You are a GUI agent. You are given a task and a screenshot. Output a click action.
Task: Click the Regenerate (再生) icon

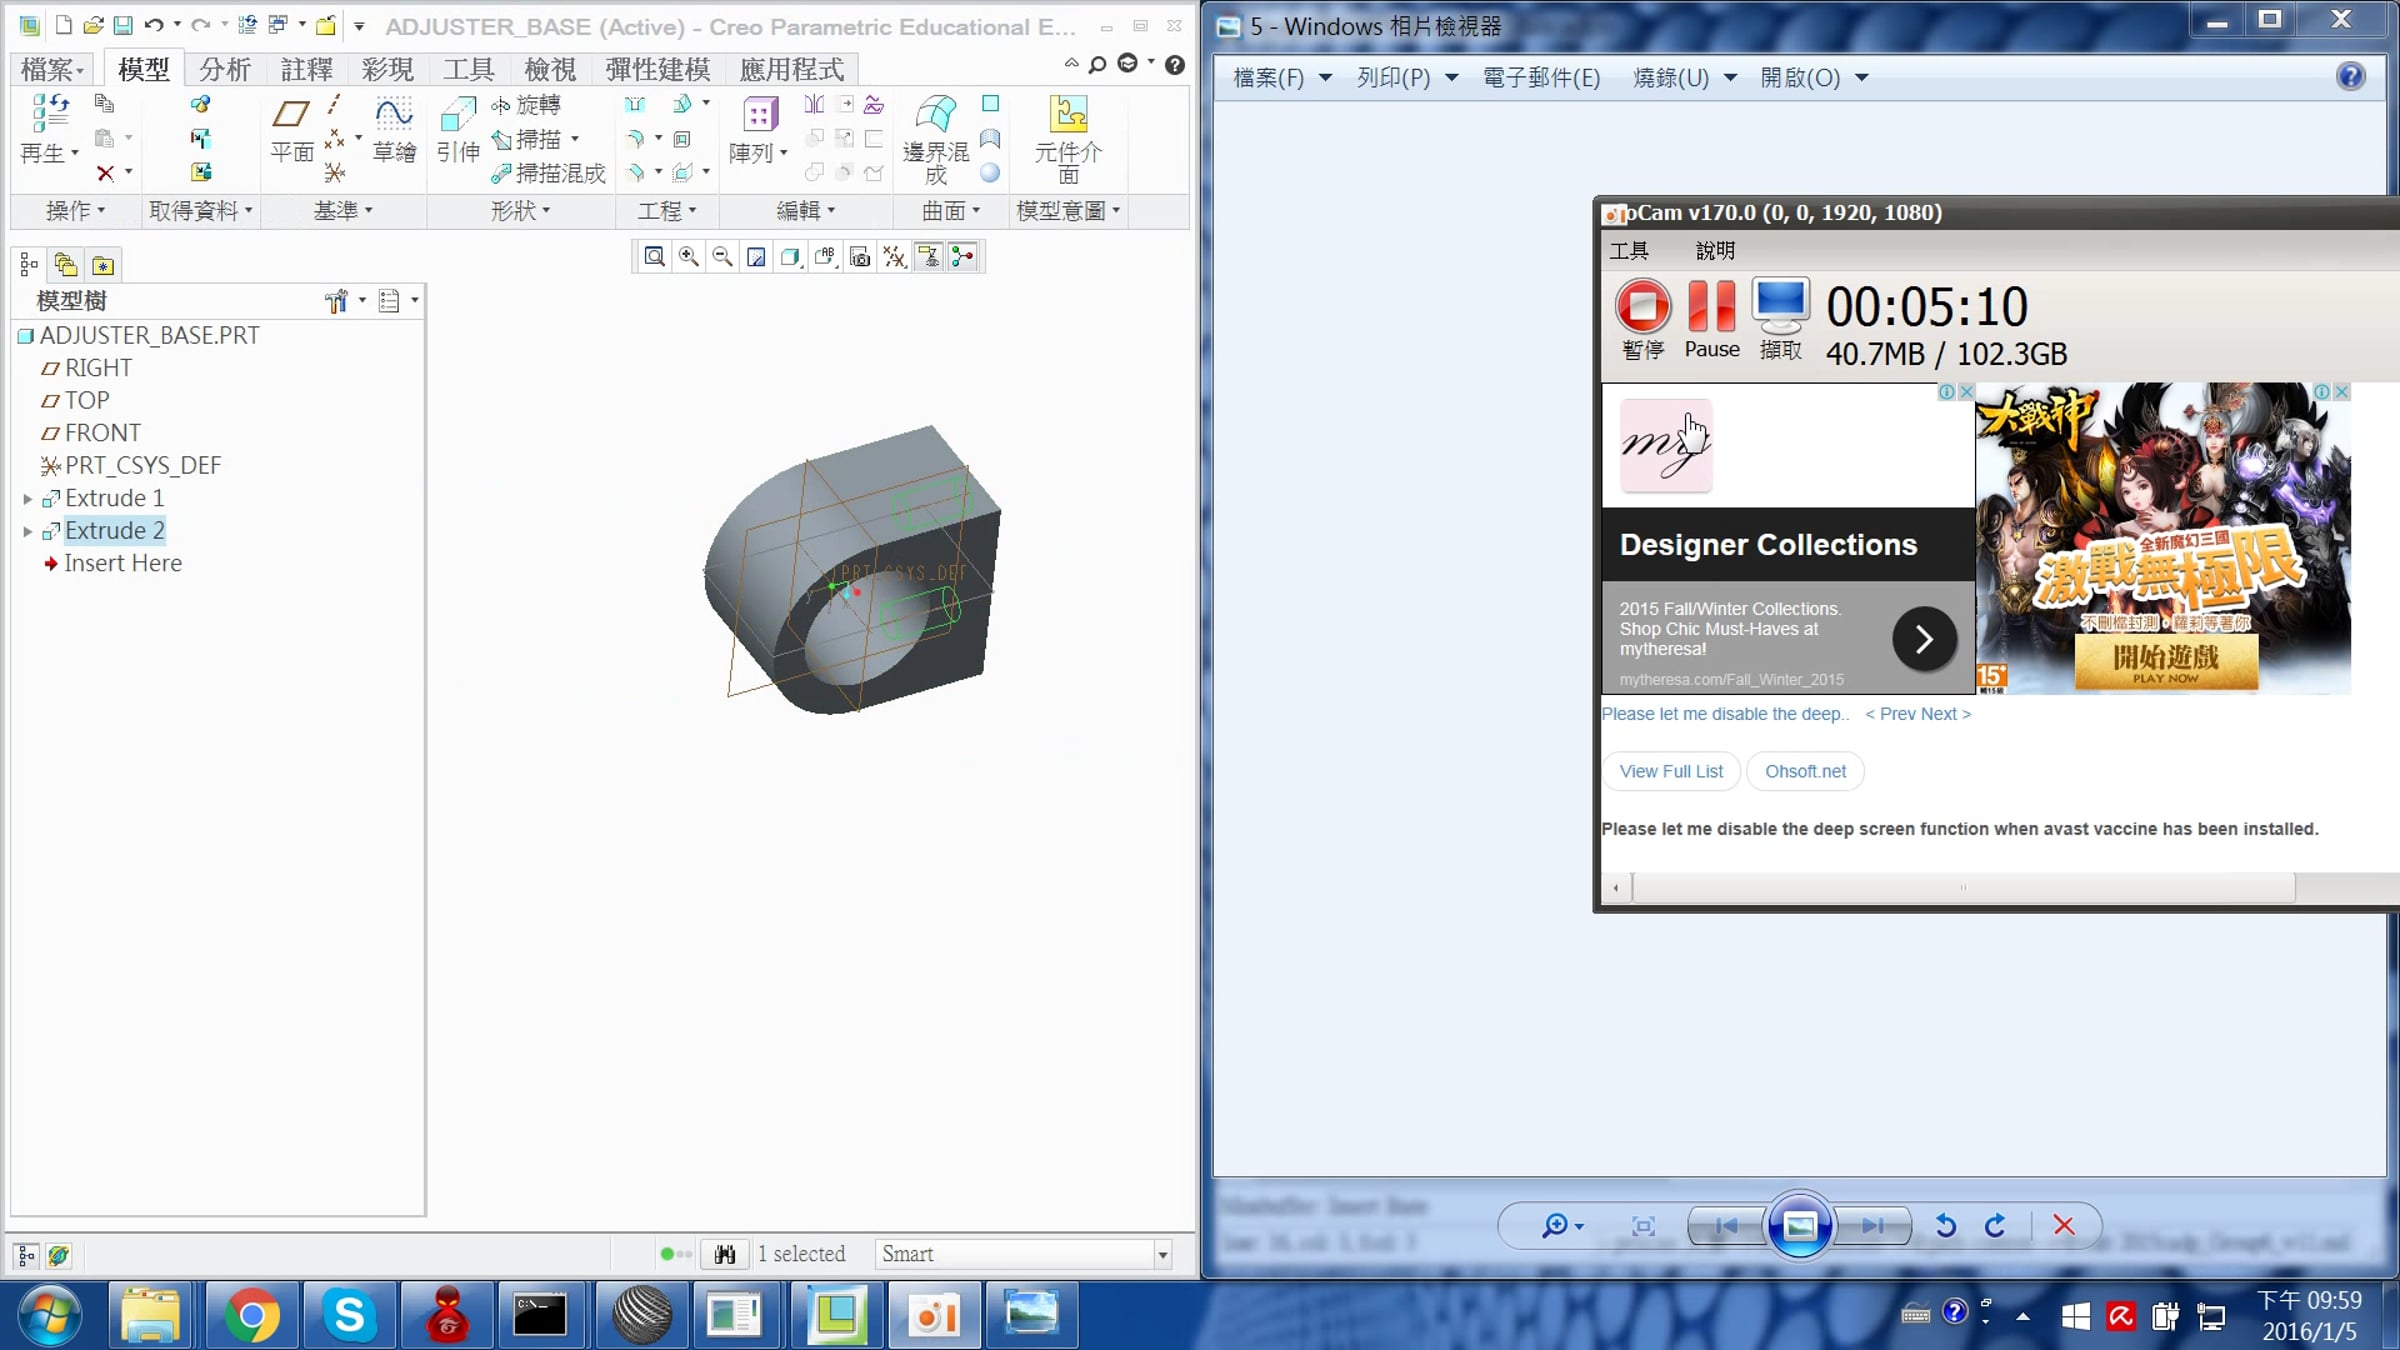click(x=48, y=130)
